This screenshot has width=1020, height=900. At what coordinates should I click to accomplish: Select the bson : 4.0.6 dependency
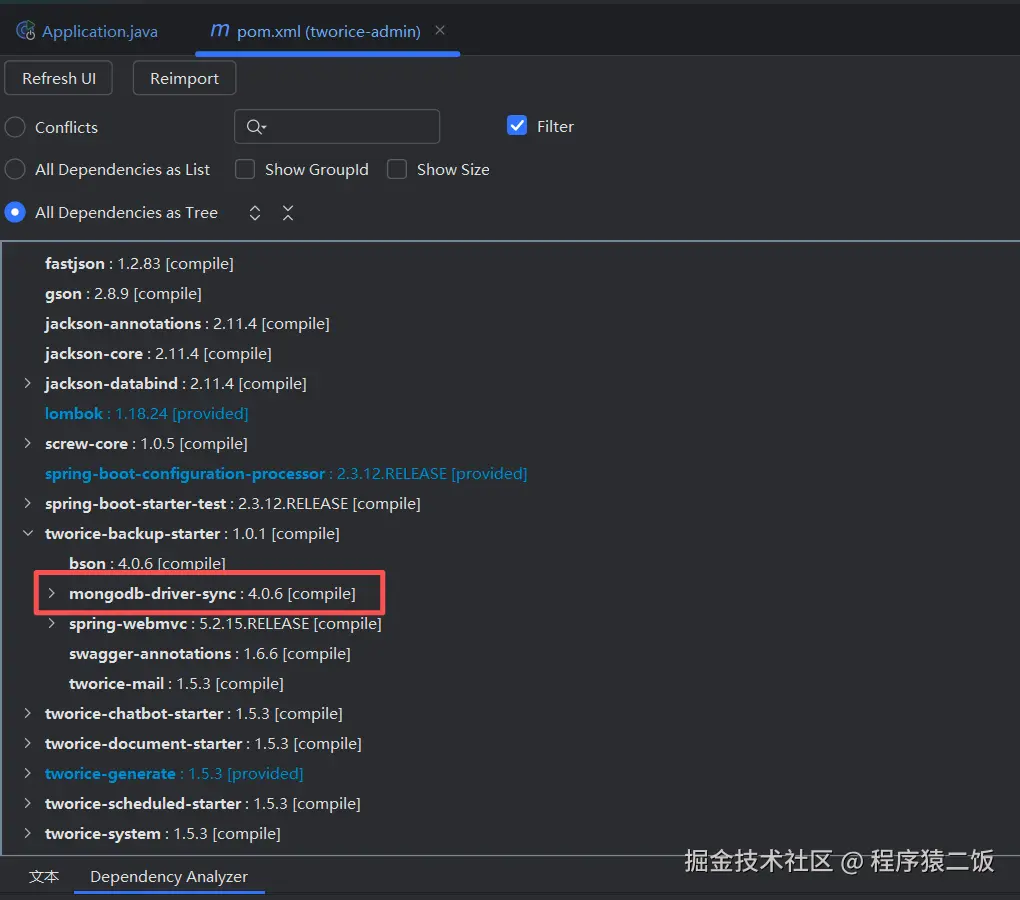tap(147, 562)
